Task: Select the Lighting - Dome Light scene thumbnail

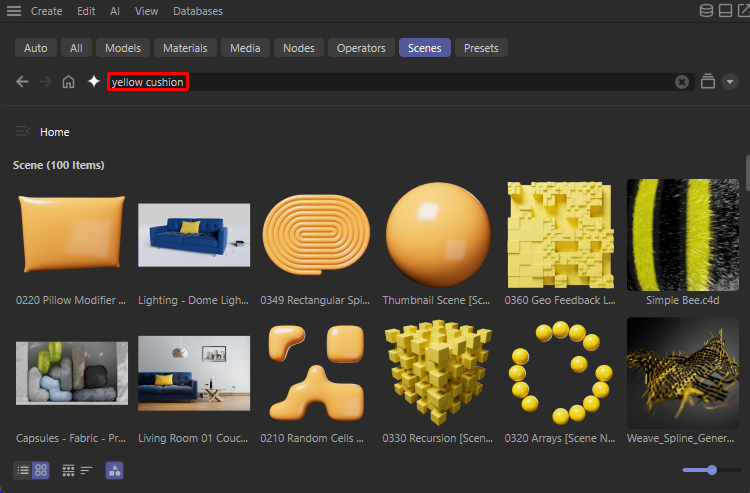Action: (194, 235)
